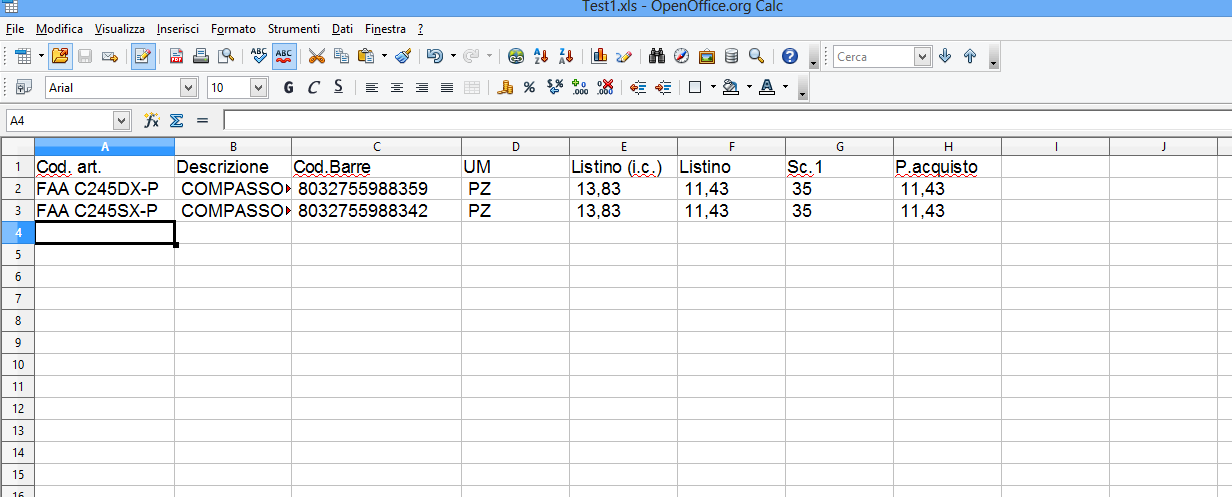Click the Paste icon

click(x=366, y=57)
